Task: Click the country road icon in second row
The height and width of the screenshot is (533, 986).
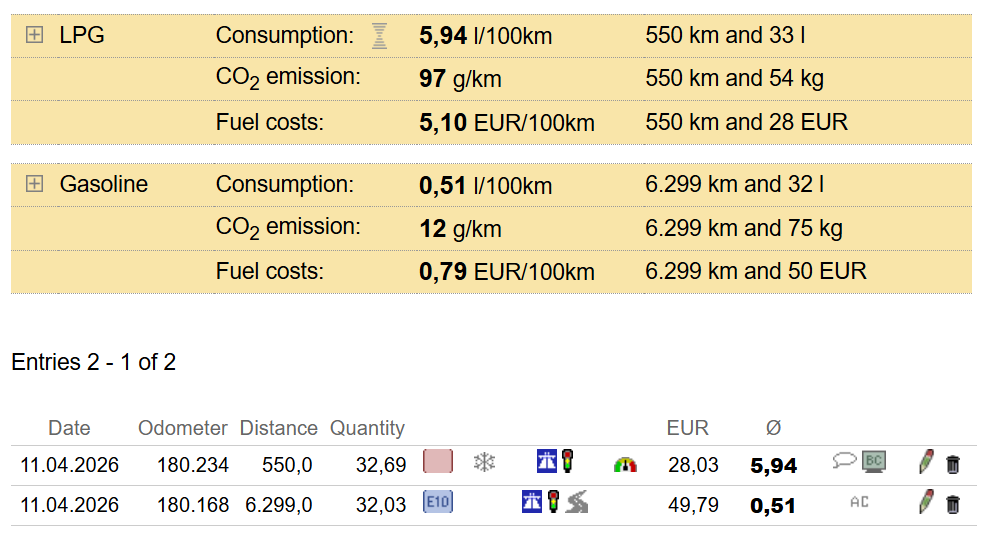Action: [577, 502]
